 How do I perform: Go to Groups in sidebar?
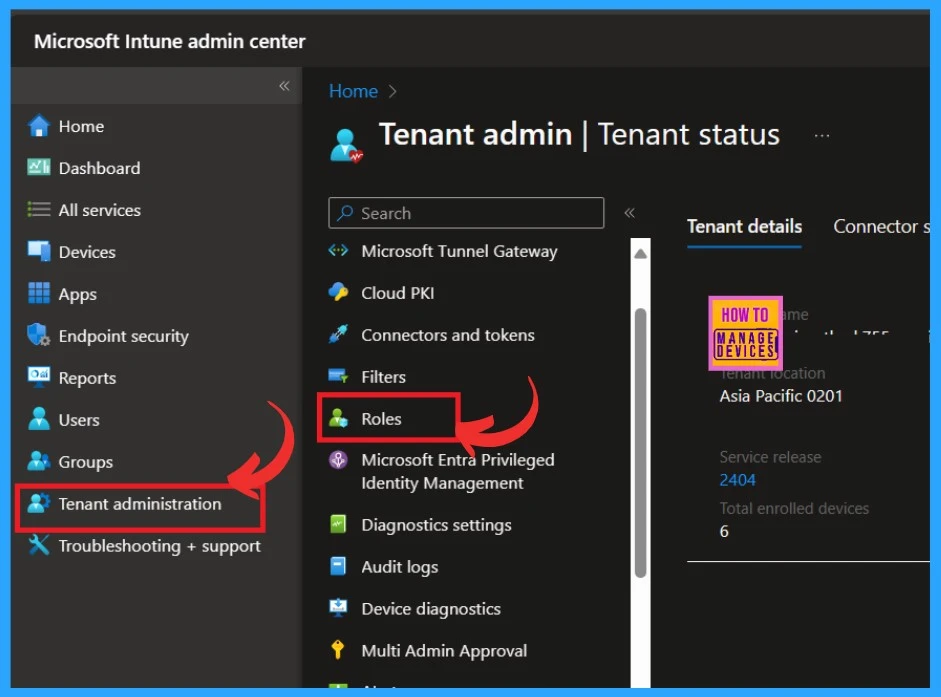click(x=85, y=462)
